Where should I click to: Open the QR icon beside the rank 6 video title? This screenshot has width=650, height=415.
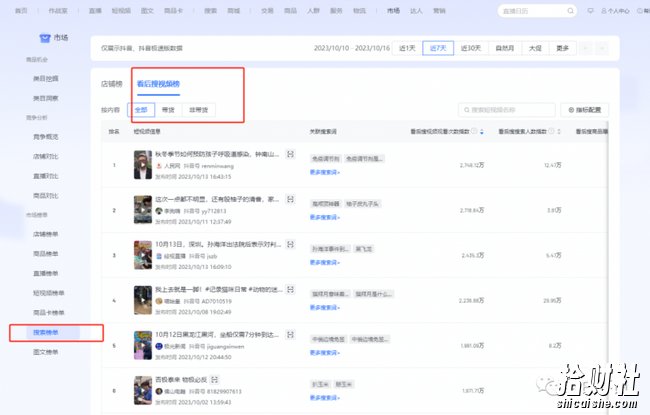tap(214, 379)
